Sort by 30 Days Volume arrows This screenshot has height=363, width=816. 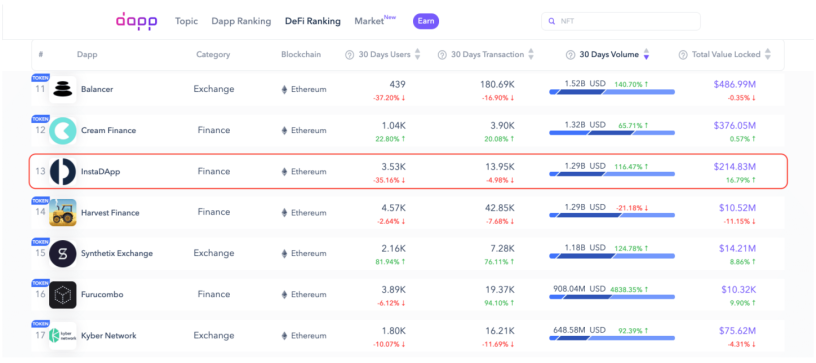pos(646,55)
